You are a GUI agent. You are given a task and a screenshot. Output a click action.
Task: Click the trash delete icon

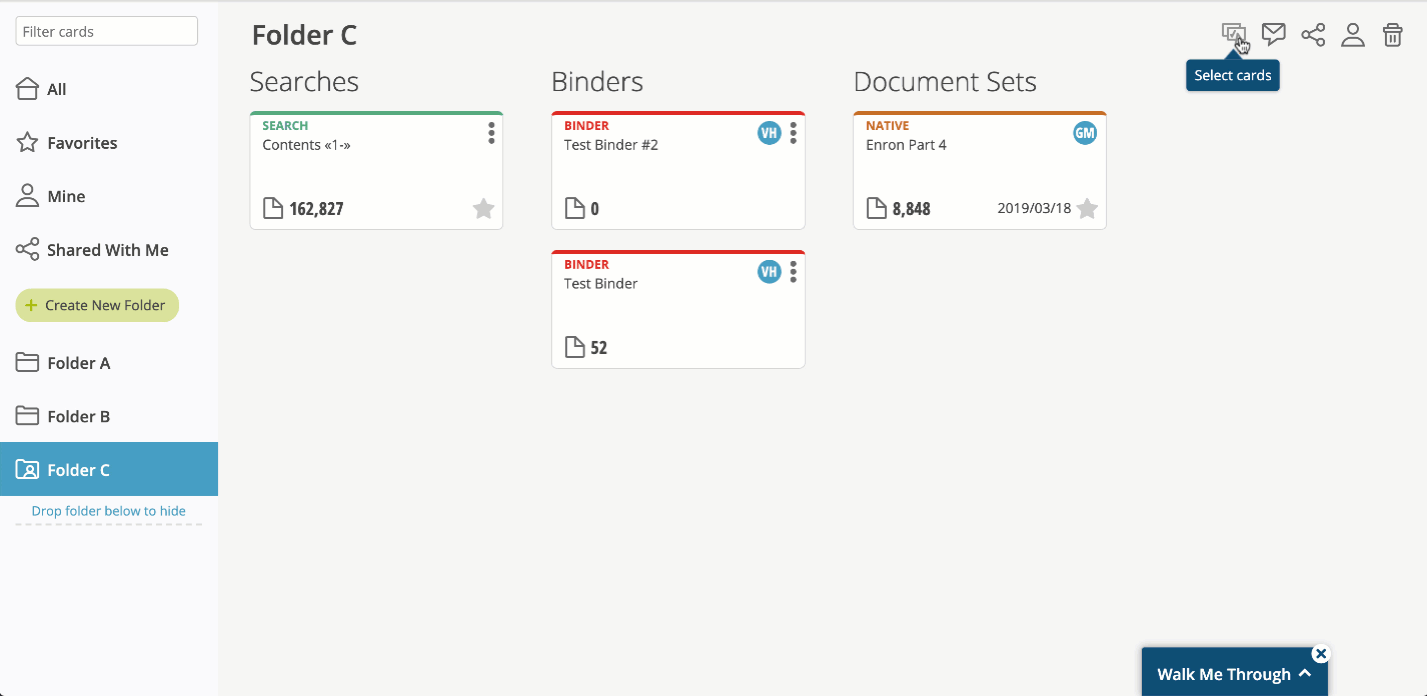[1392, 35]
